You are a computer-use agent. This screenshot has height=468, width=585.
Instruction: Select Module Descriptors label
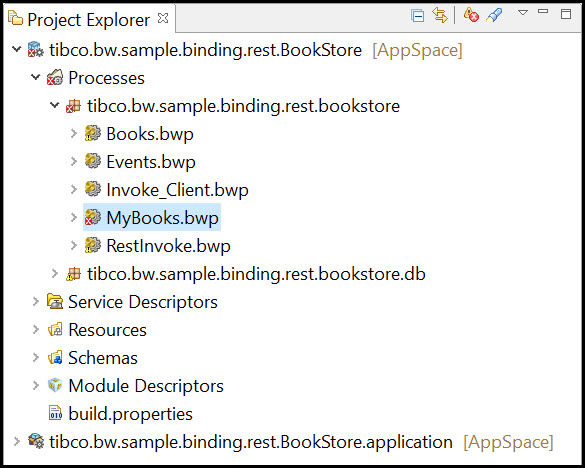(x=146, y=386)
